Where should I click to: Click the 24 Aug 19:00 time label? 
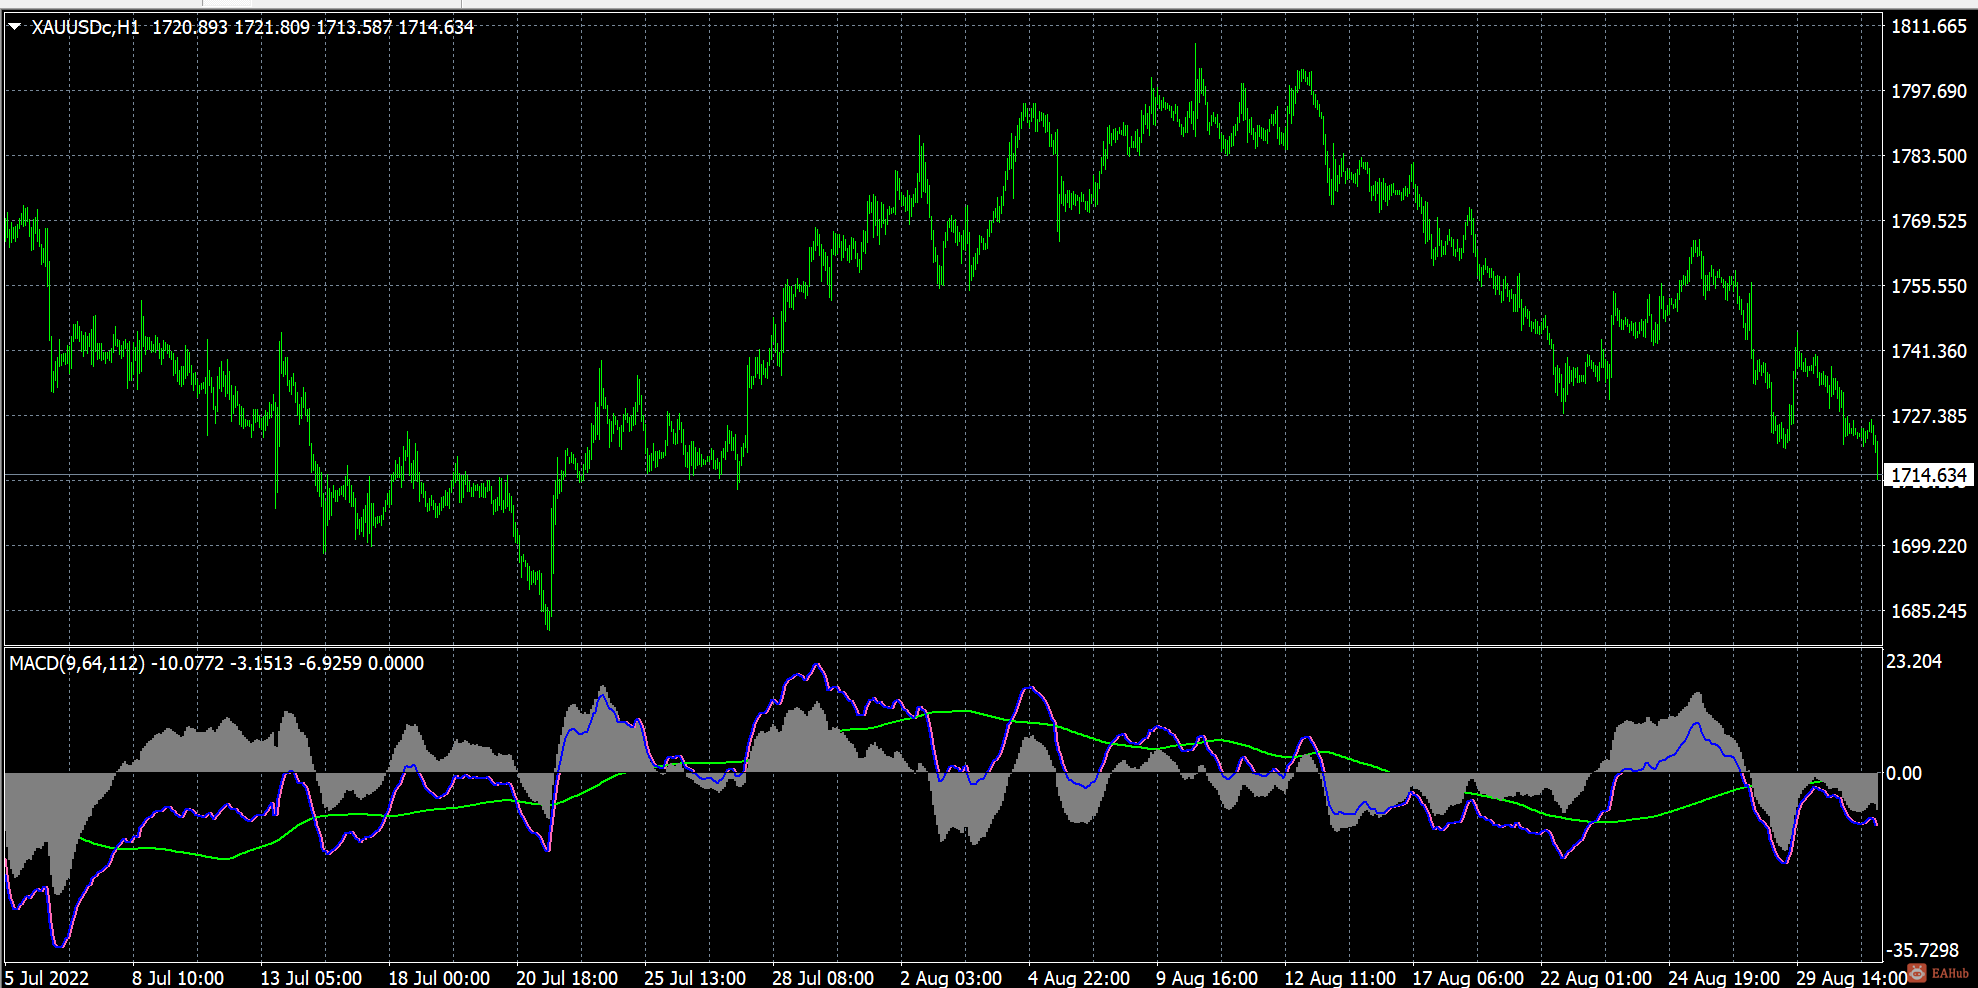tap(1724, 977)
